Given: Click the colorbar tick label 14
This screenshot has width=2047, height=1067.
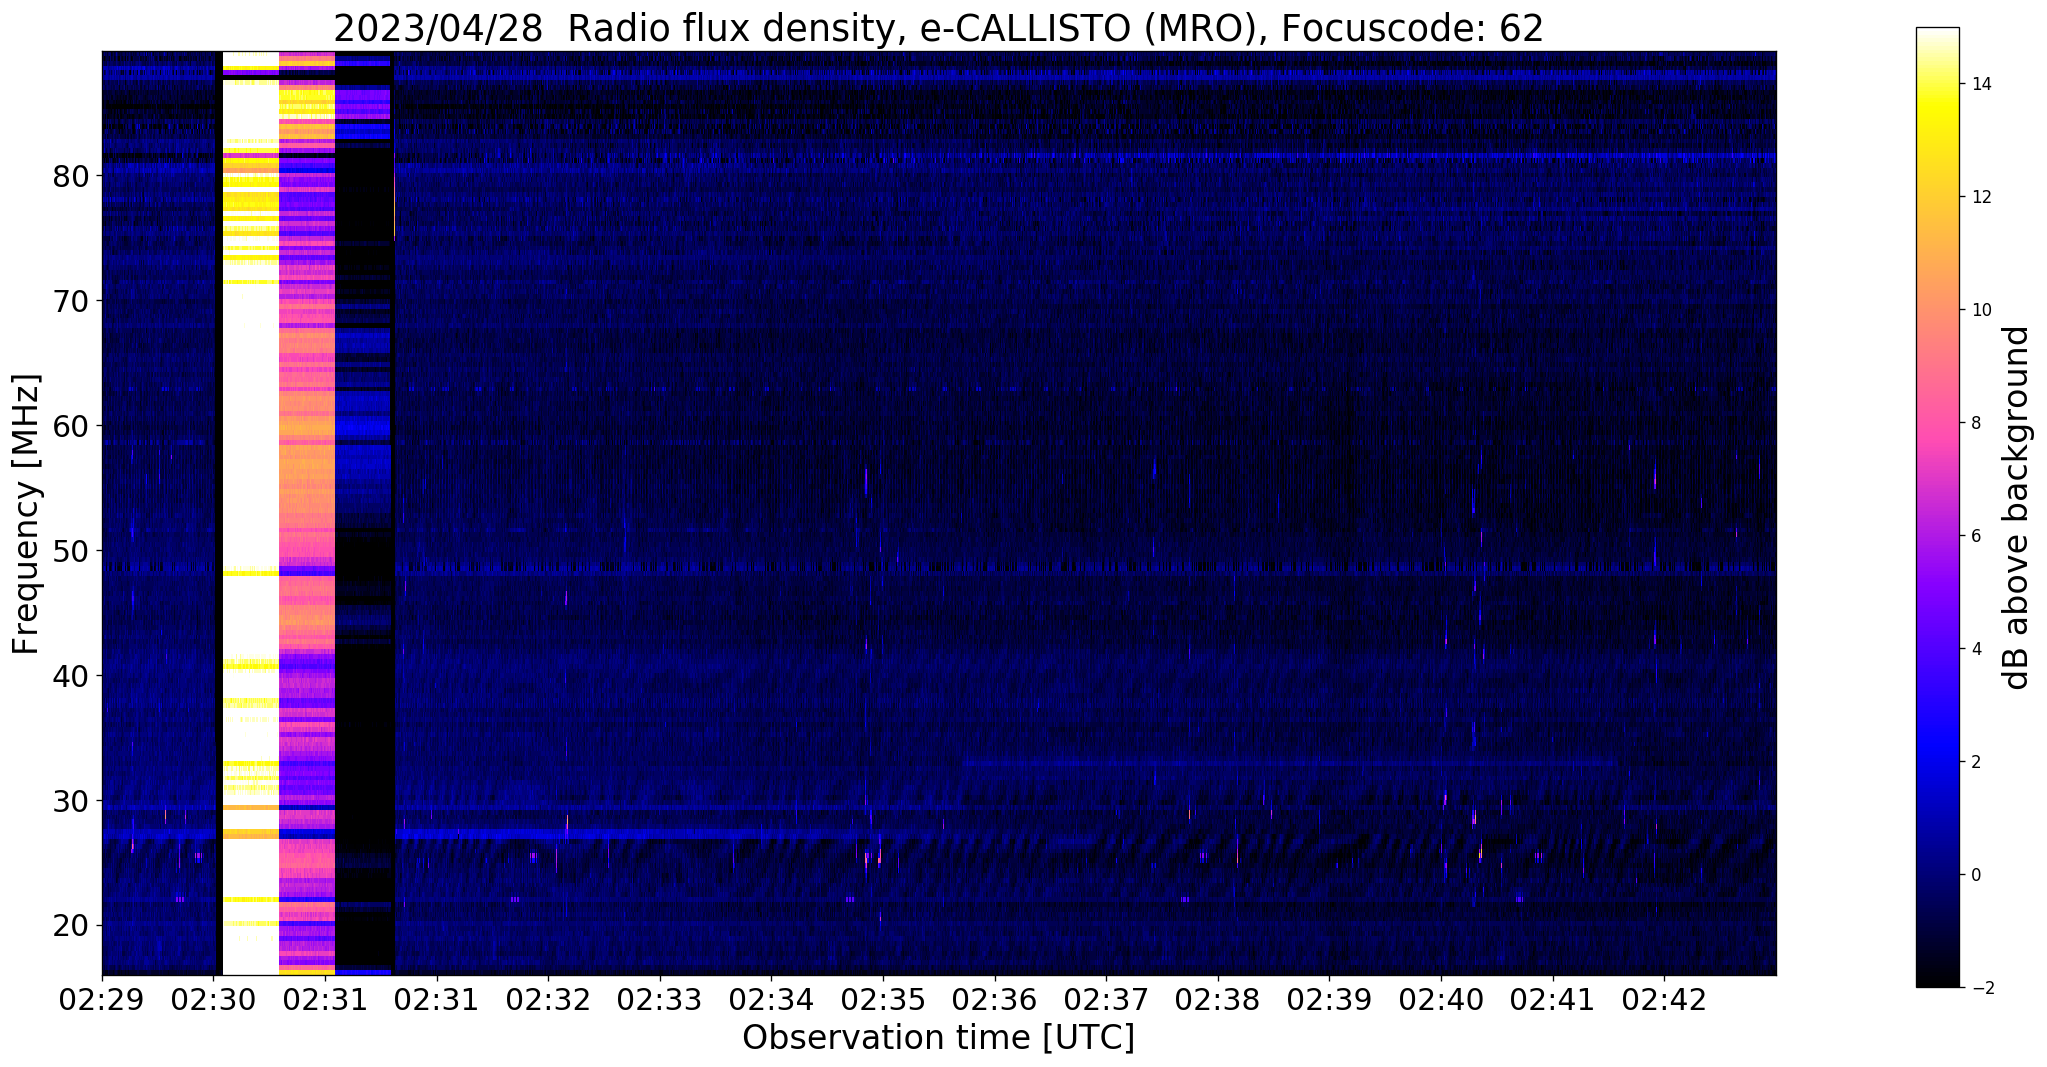Looking at the screenshot, I should pos(1981,84).
